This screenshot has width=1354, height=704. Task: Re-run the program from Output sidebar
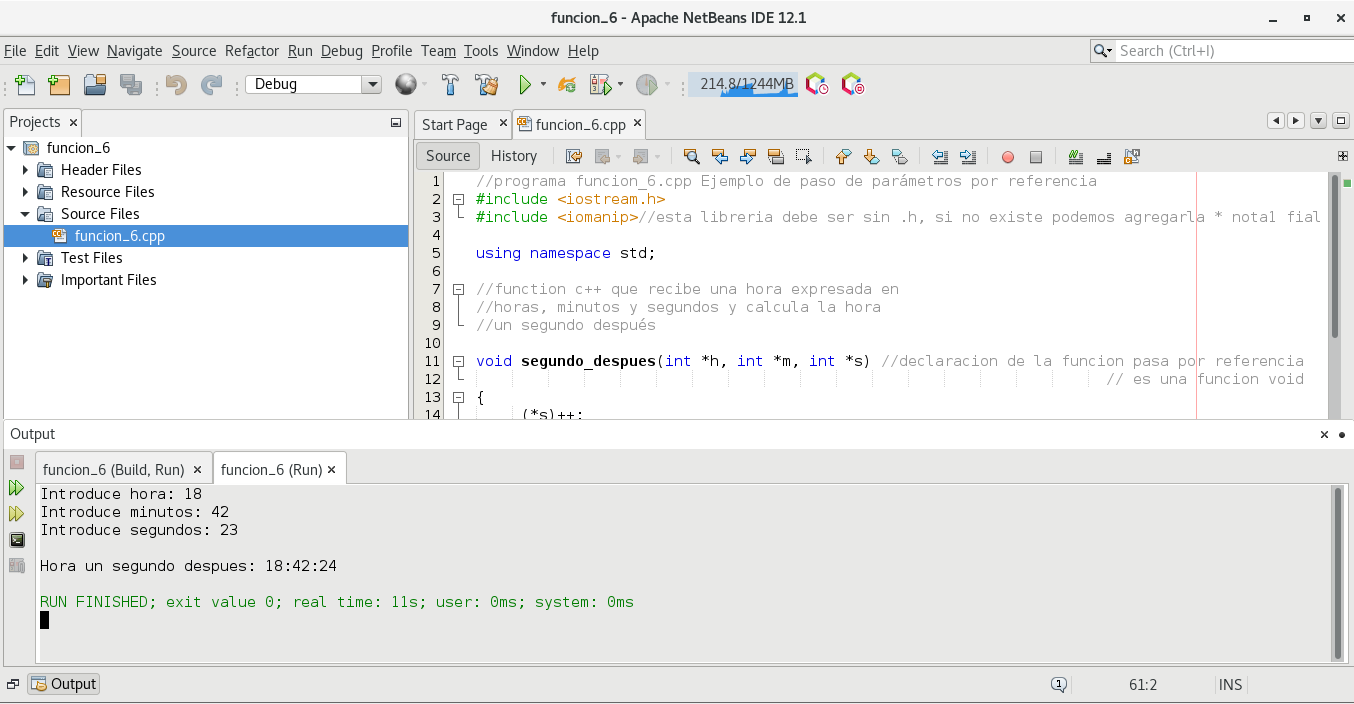(17, 488)
